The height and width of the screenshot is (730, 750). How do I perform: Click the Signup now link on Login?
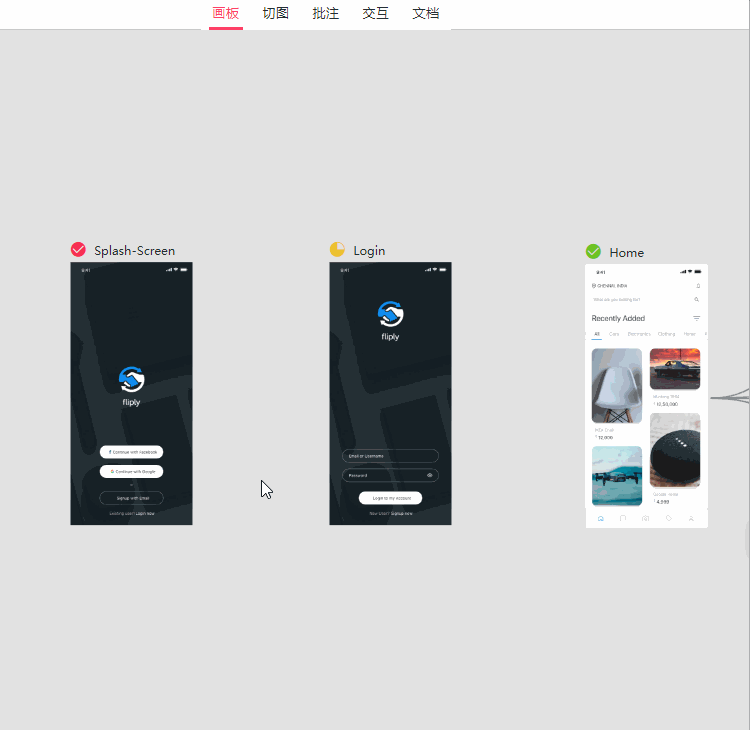click(402, 513)
